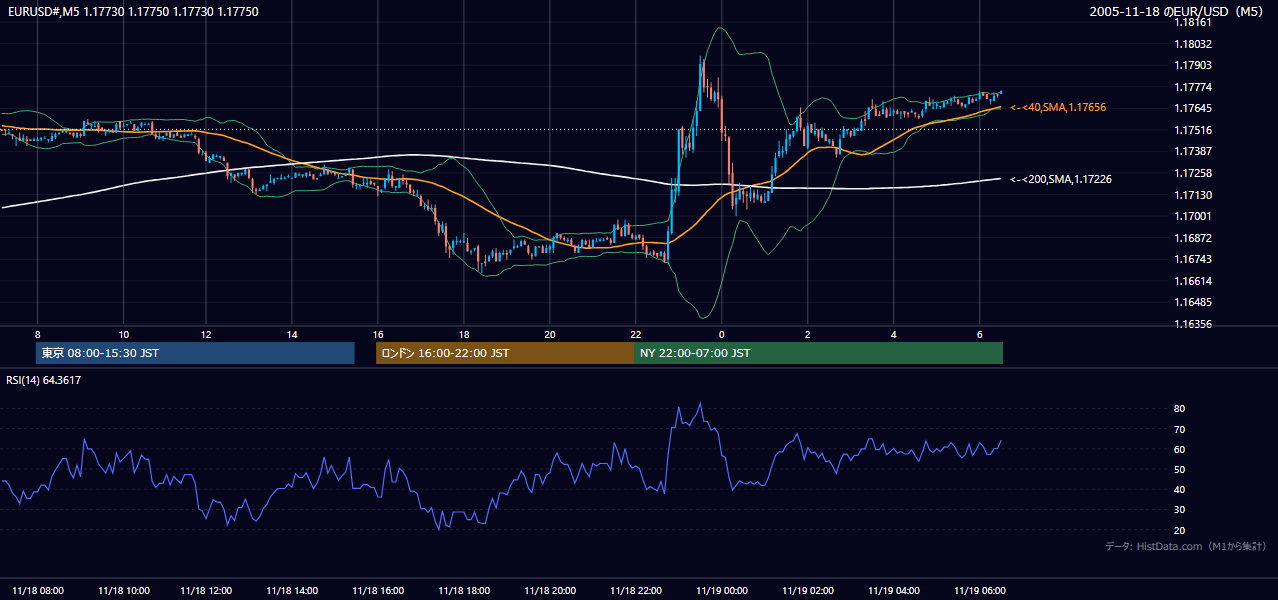This screenshot has width=1278, height=600.
Task: Click the bottom time label 11/18 12:00
Action: (207, 590)
